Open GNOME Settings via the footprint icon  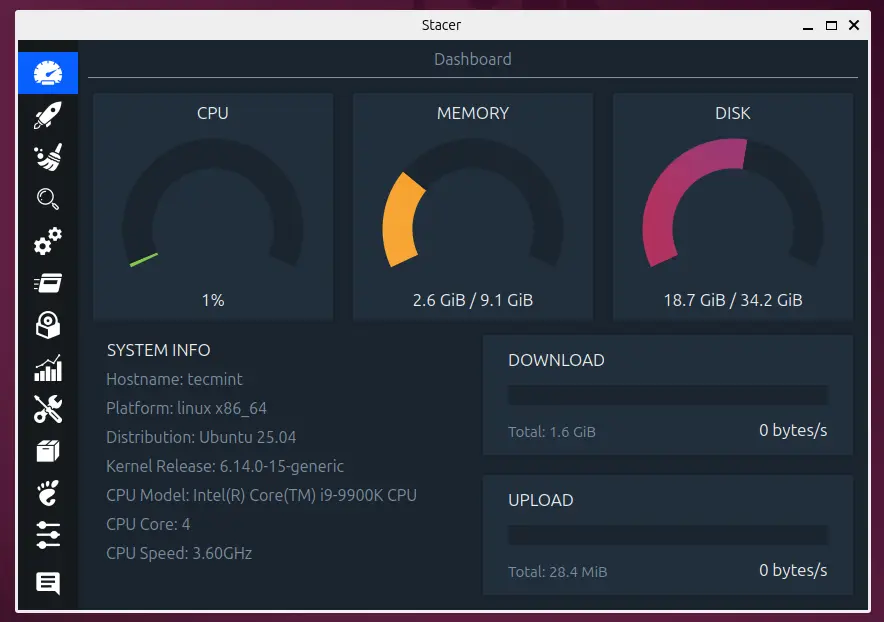47,493
